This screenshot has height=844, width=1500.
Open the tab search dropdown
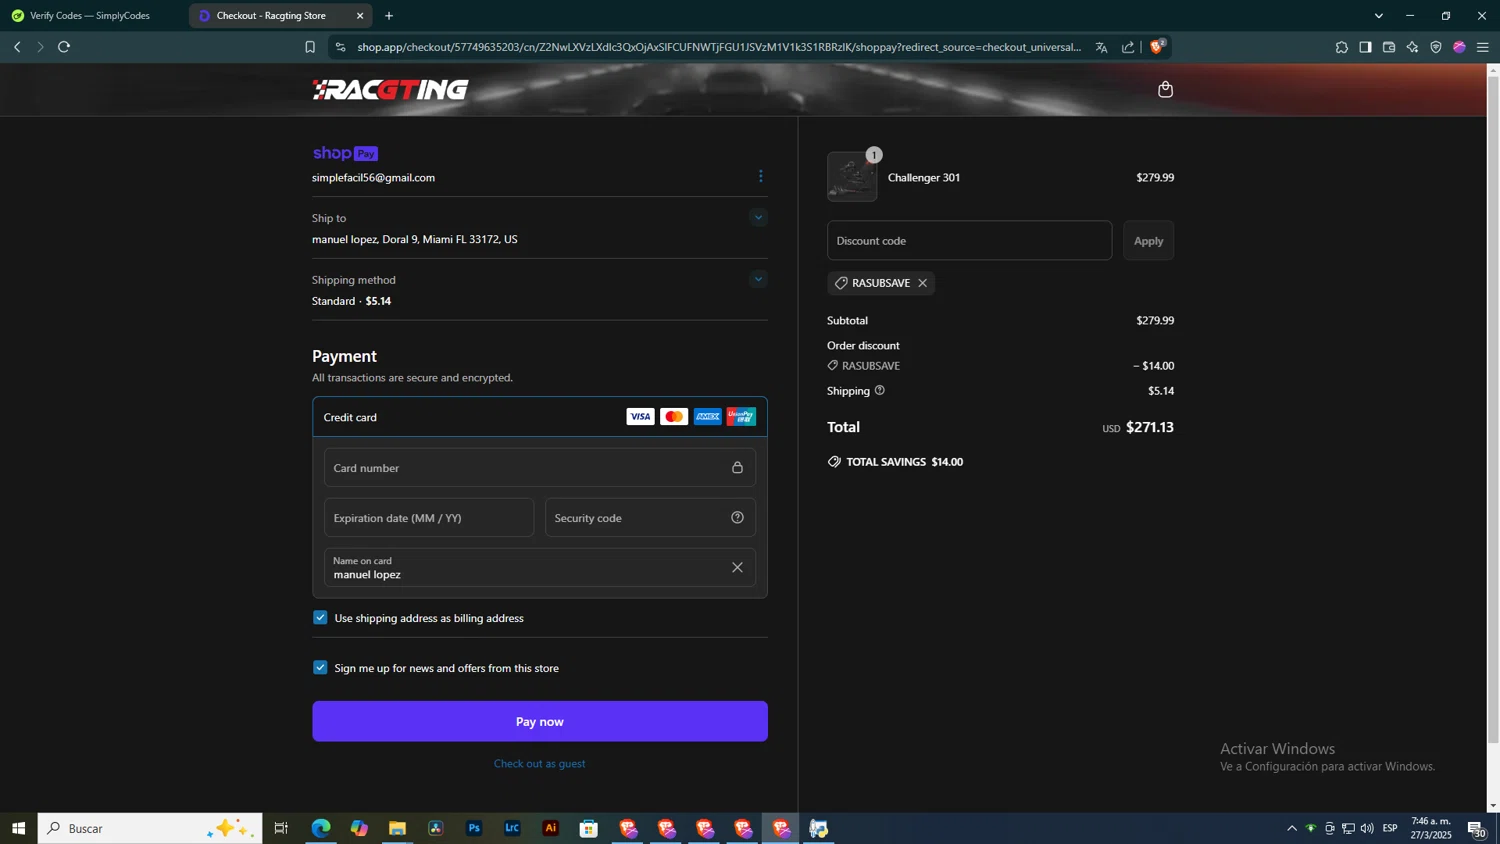(1379, 16)
